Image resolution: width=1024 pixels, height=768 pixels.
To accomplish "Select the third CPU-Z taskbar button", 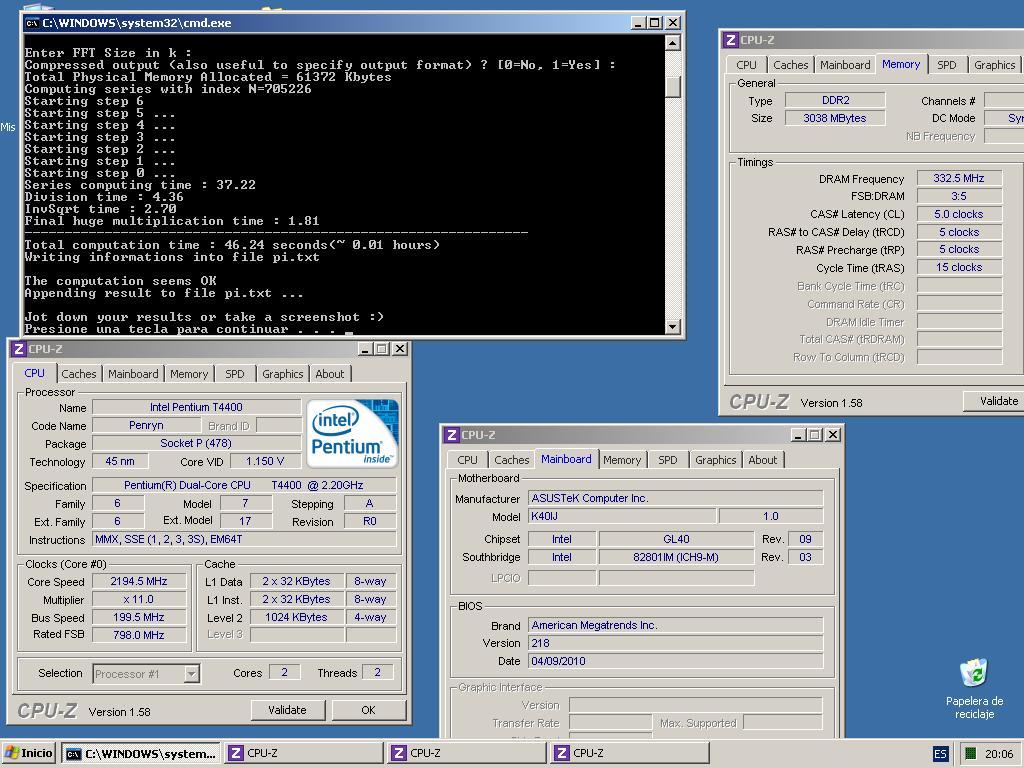I will [630, 753].
